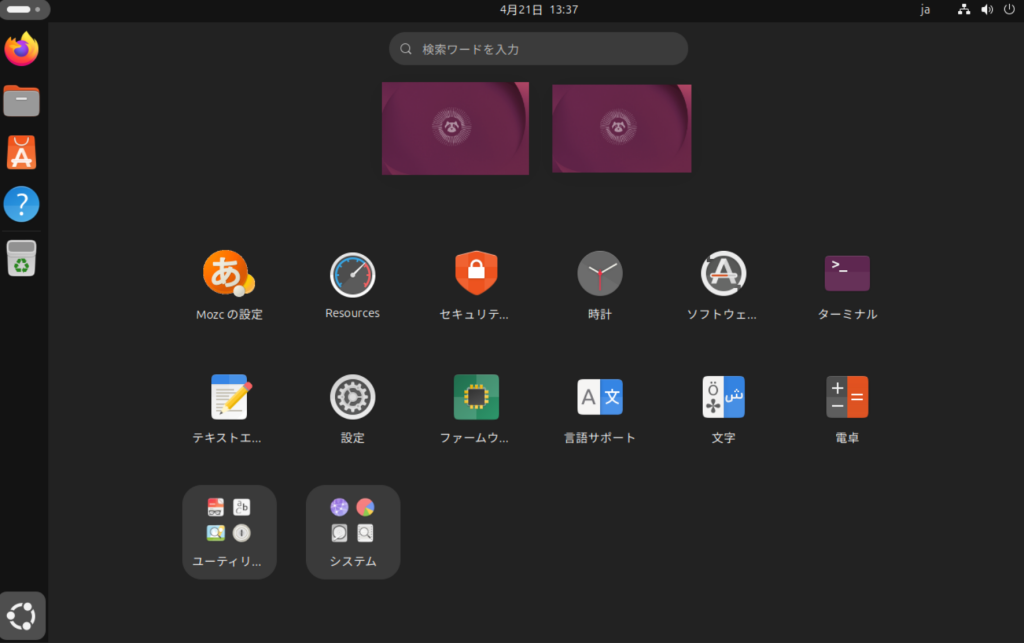This screenshot has width=1024, height=643.
Task: Open the 4月21日 13:37 calendar menu
Action: [538, 10]
